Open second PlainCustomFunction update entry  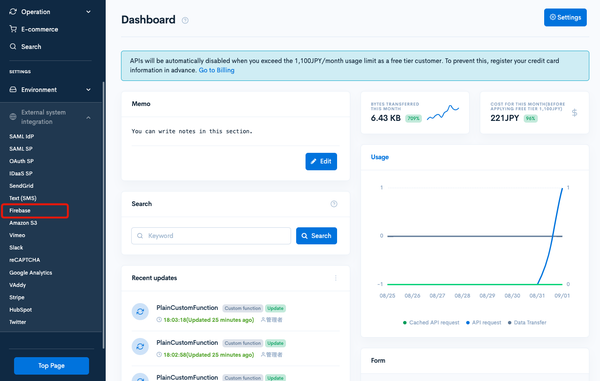point(187,342)
